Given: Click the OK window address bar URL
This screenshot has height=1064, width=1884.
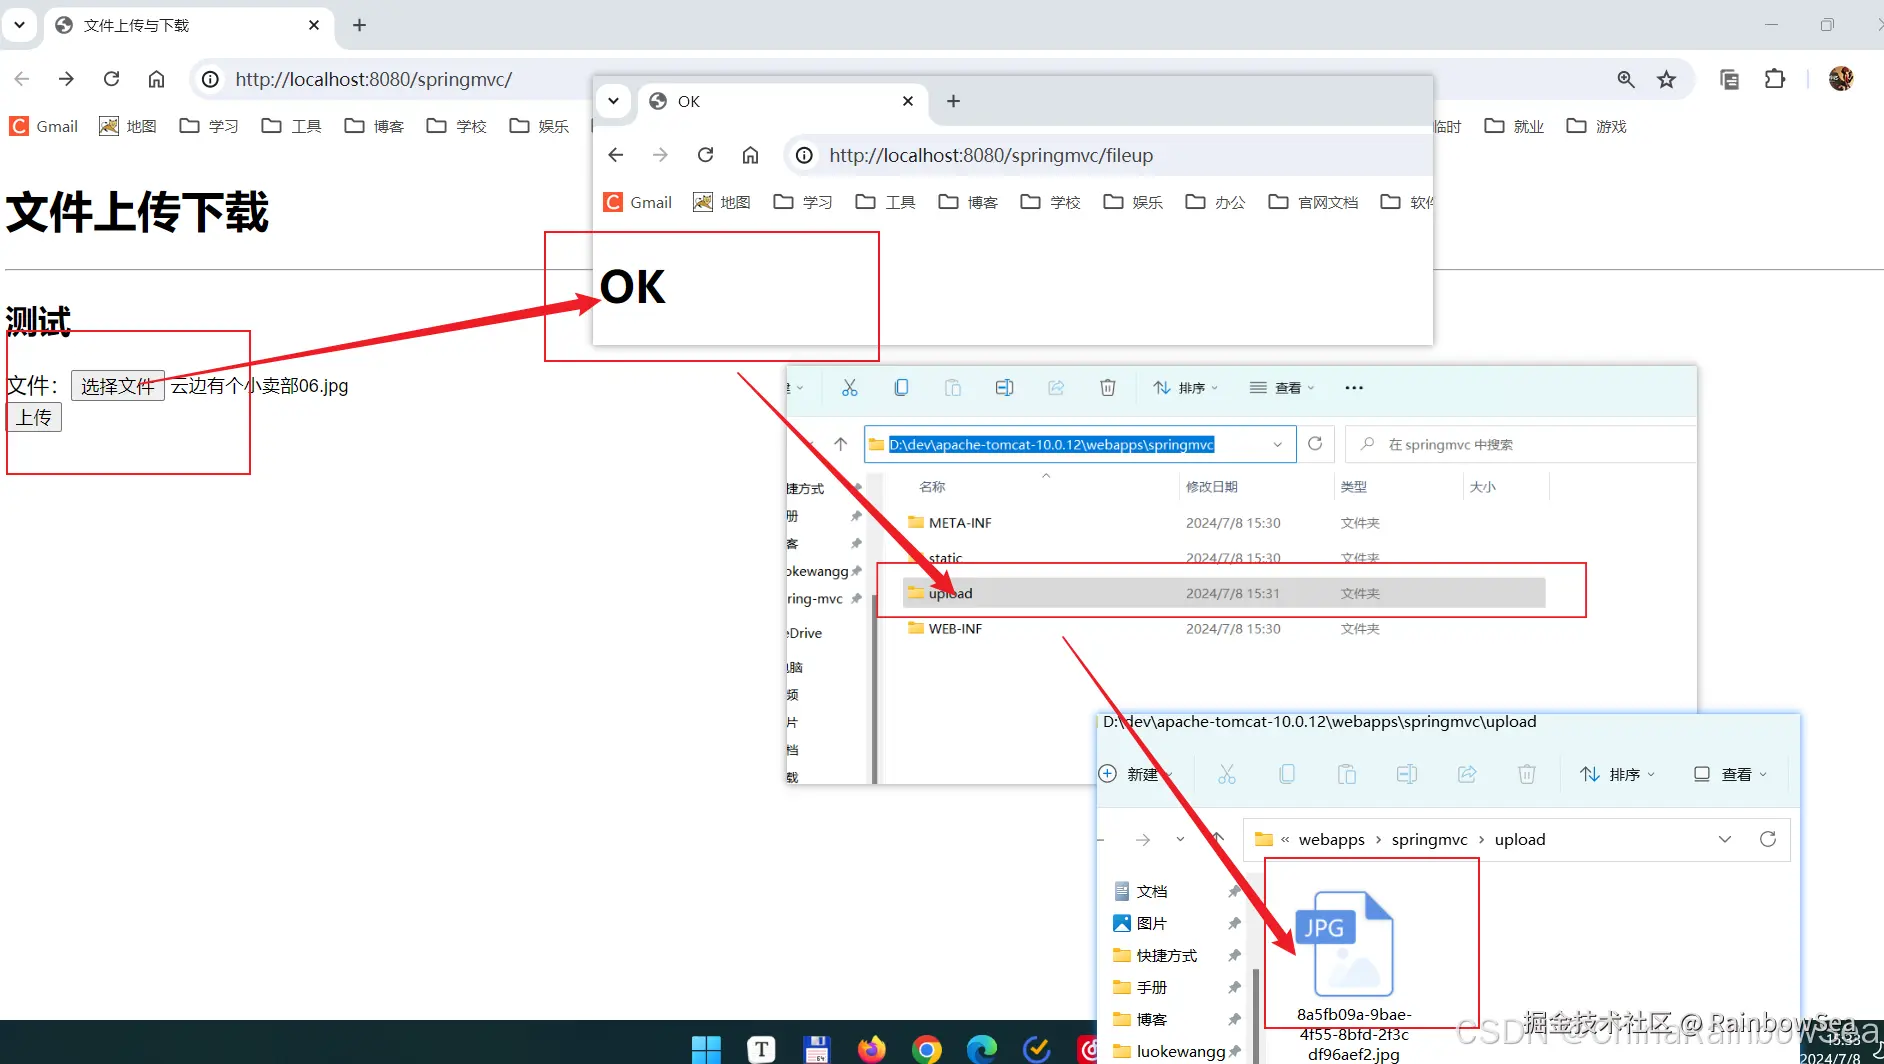Looking at the screenshot, I should tap(991, 155).
